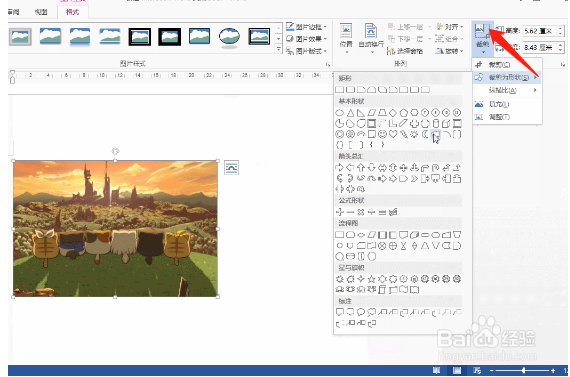Choose the trapezoid in basic shapes
The width and height of the screenshot is (570, 377).
[382, 113]
